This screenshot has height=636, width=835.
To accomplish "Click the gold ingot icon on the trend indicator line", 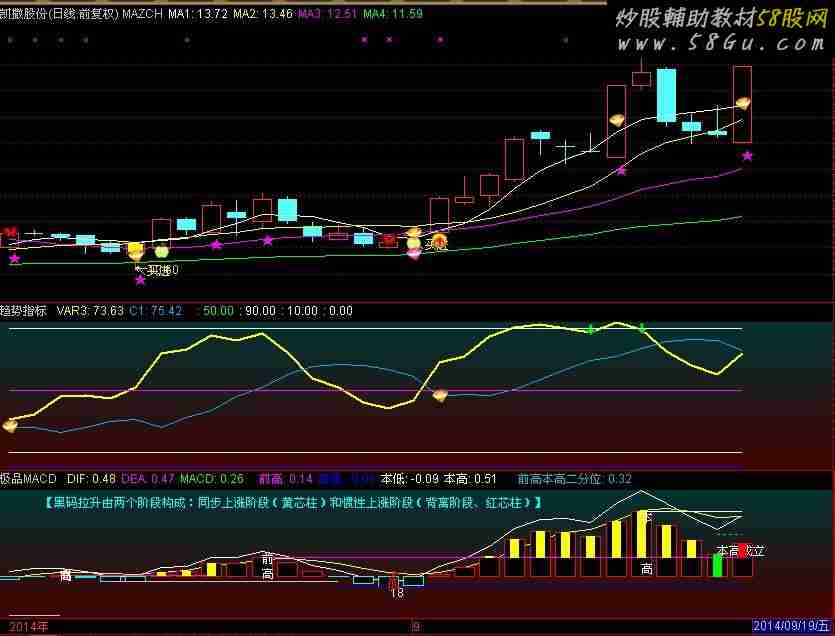I will pyautogui.click(x=439, y=395).
